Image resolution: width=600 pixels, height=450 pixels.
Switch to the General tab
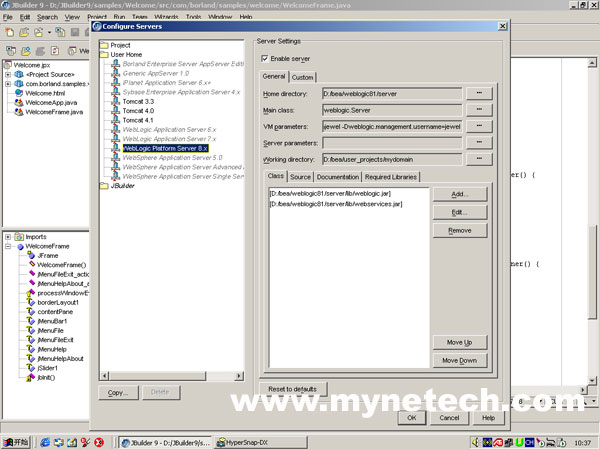pyautogui.click(x=274, y=76)
